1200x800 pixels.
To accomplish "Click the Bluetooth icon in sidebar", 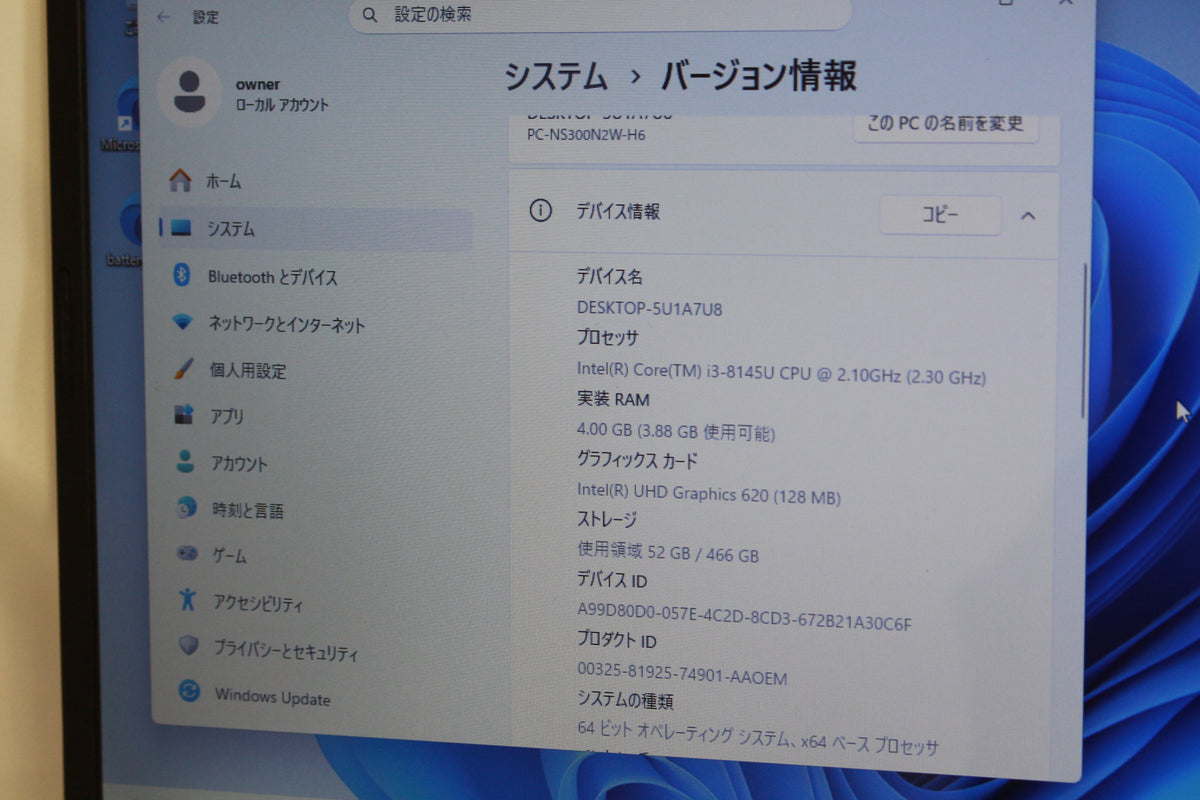I will tap(182, 276).
